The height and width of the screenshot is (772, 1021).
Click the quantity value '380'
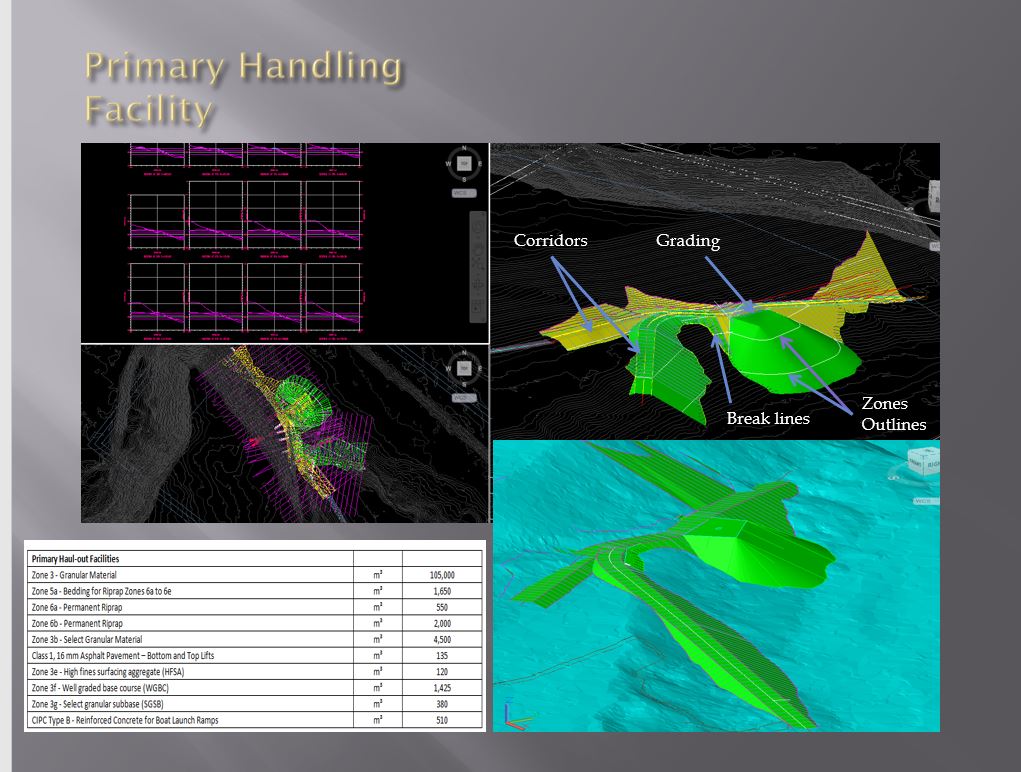pyautogui.click(x=442, y=704)
